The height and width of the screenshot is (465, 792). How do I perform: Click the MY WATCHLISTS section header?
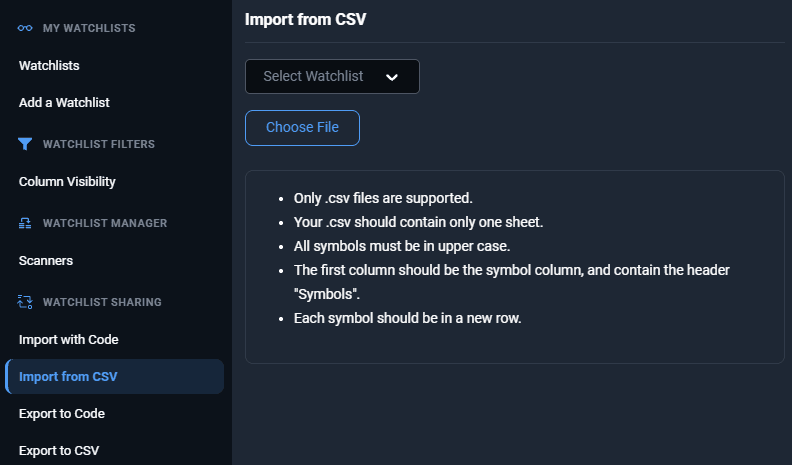pyautogui.click(x=89, y=28)
